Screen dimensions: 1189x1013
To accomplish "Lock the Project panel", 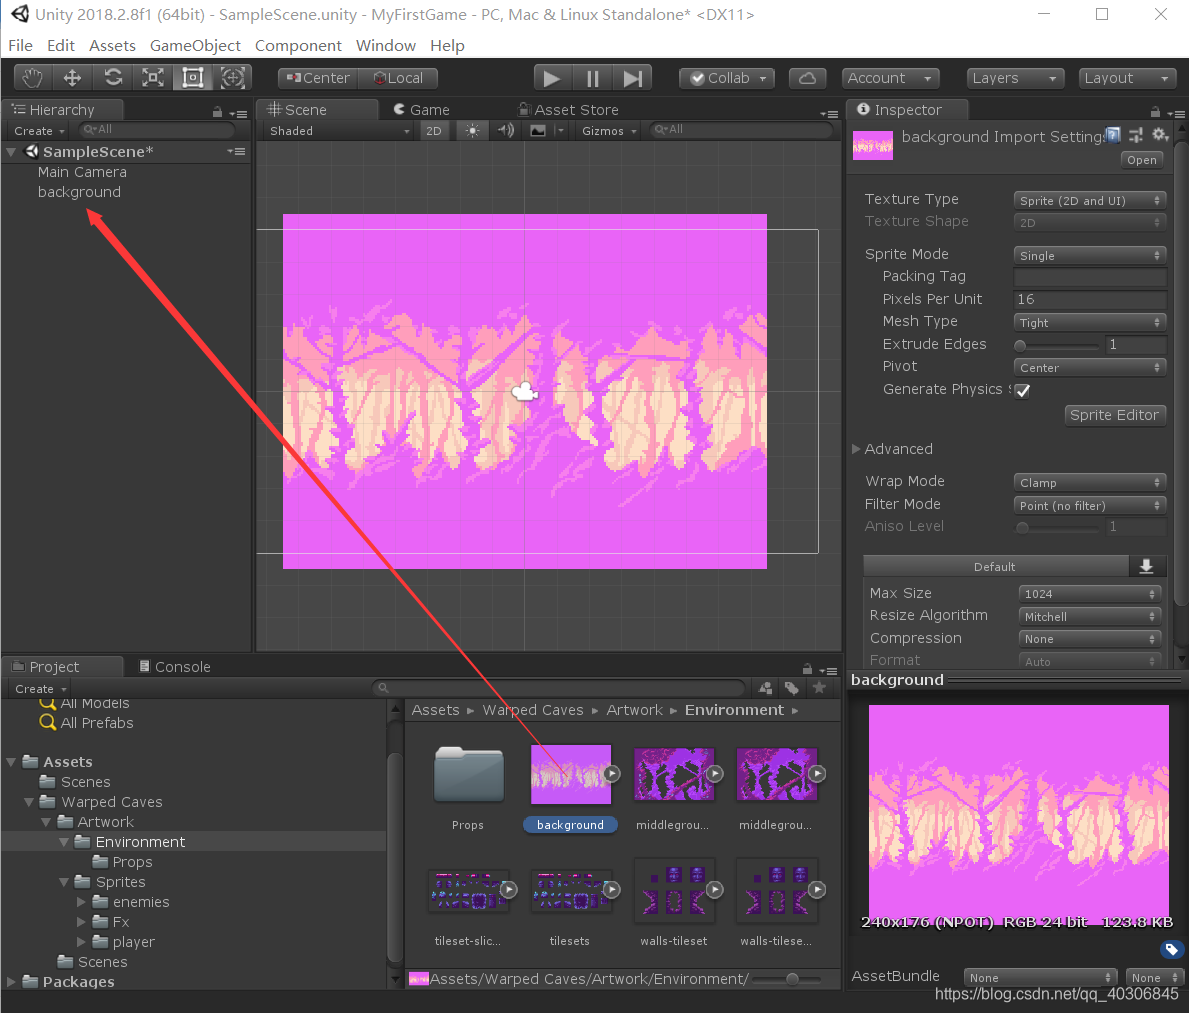I will (x=807, y=669).
